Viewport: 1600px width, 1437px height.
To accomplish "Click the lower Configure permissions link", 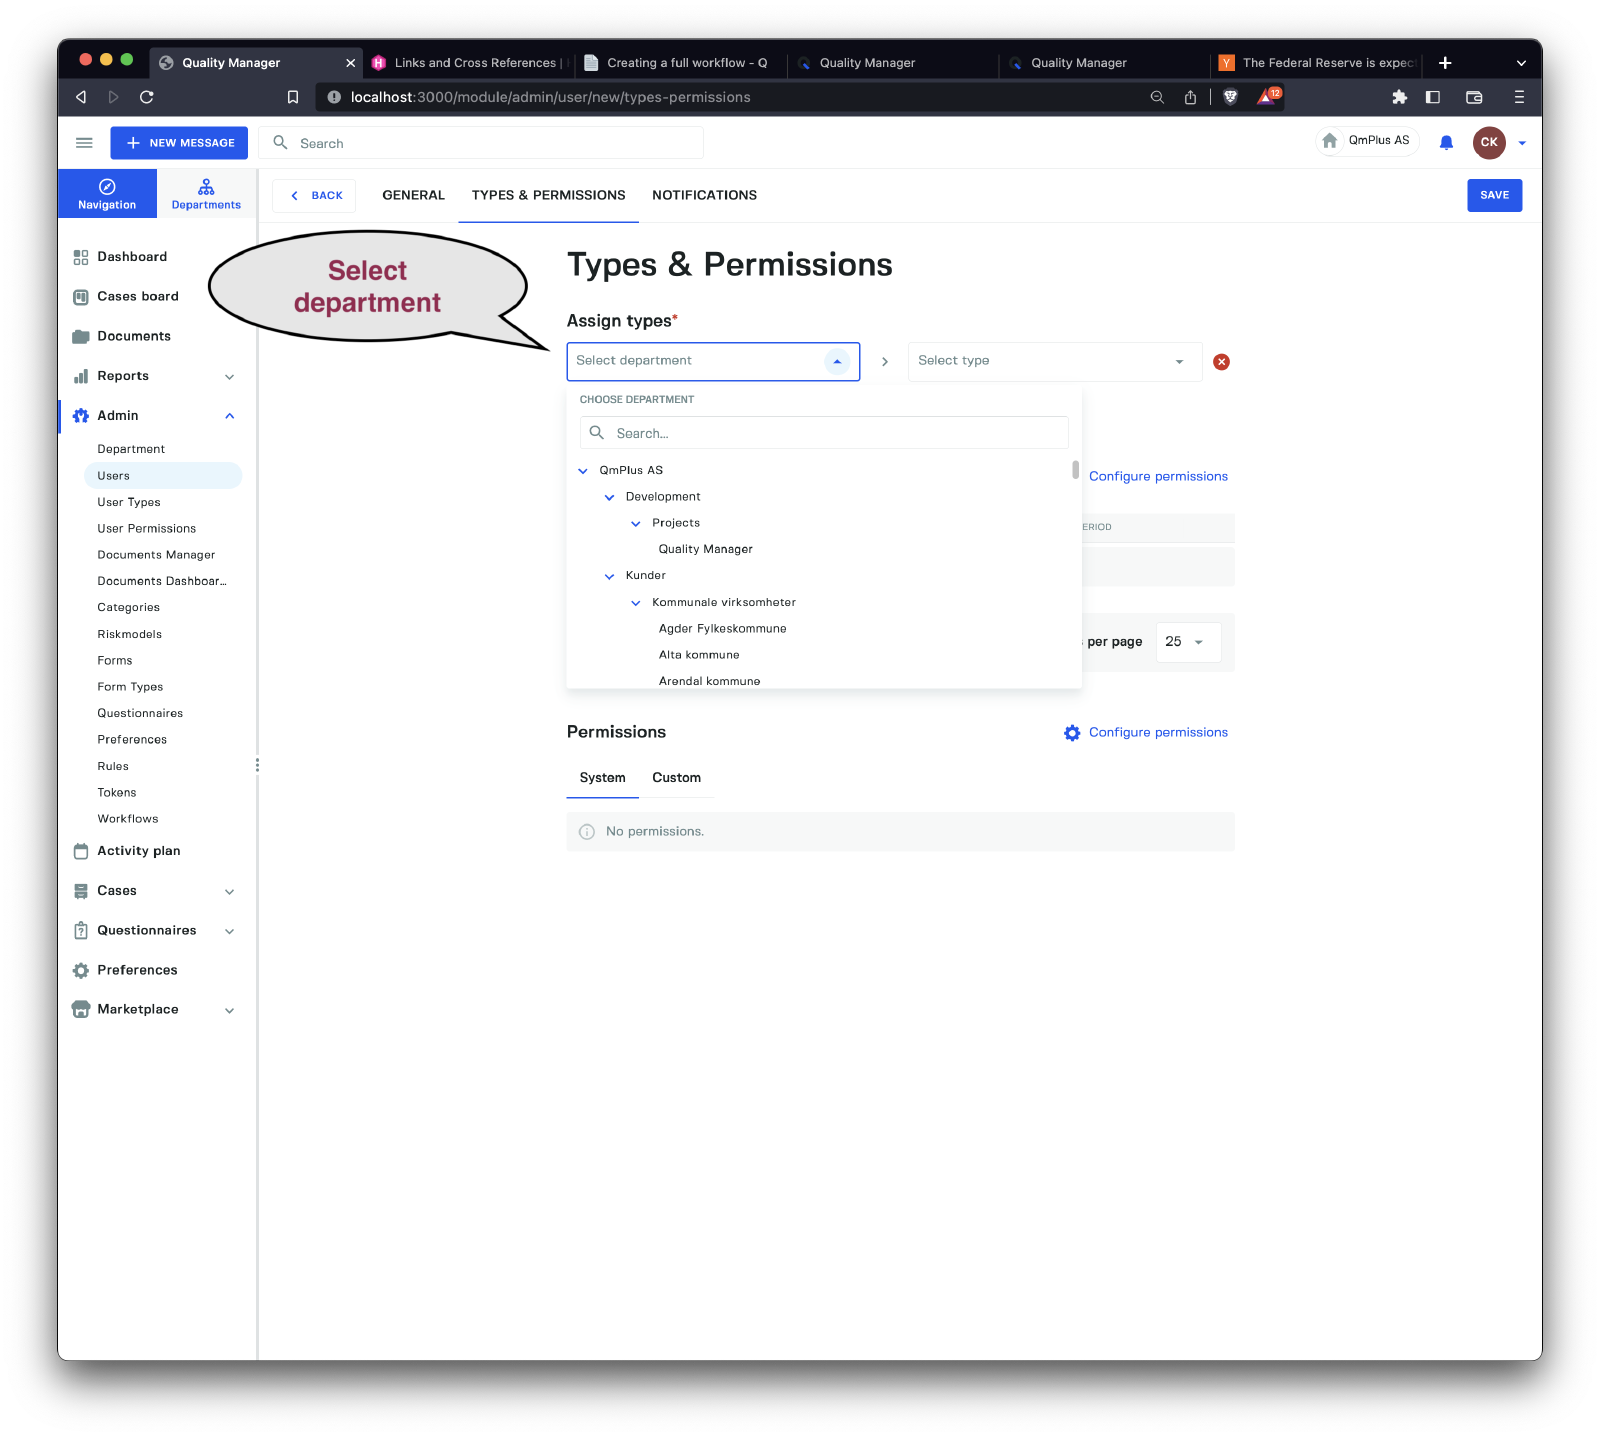I will point(1157,733).
